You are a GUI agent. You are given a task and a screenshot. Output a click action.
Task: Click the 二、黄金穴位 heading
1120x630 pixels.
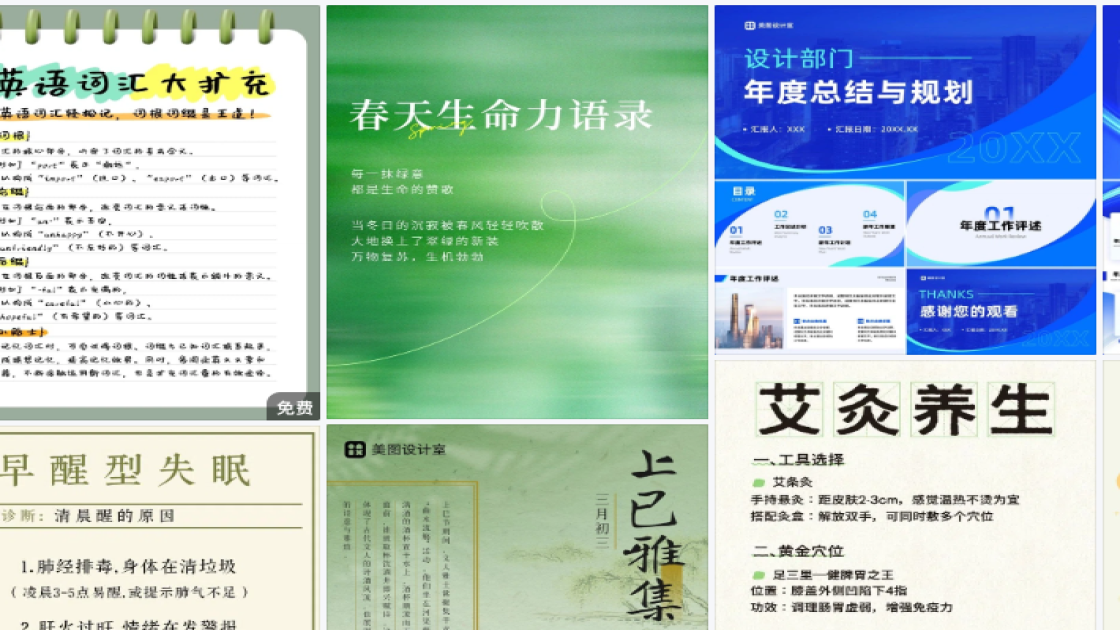point(798,551)
